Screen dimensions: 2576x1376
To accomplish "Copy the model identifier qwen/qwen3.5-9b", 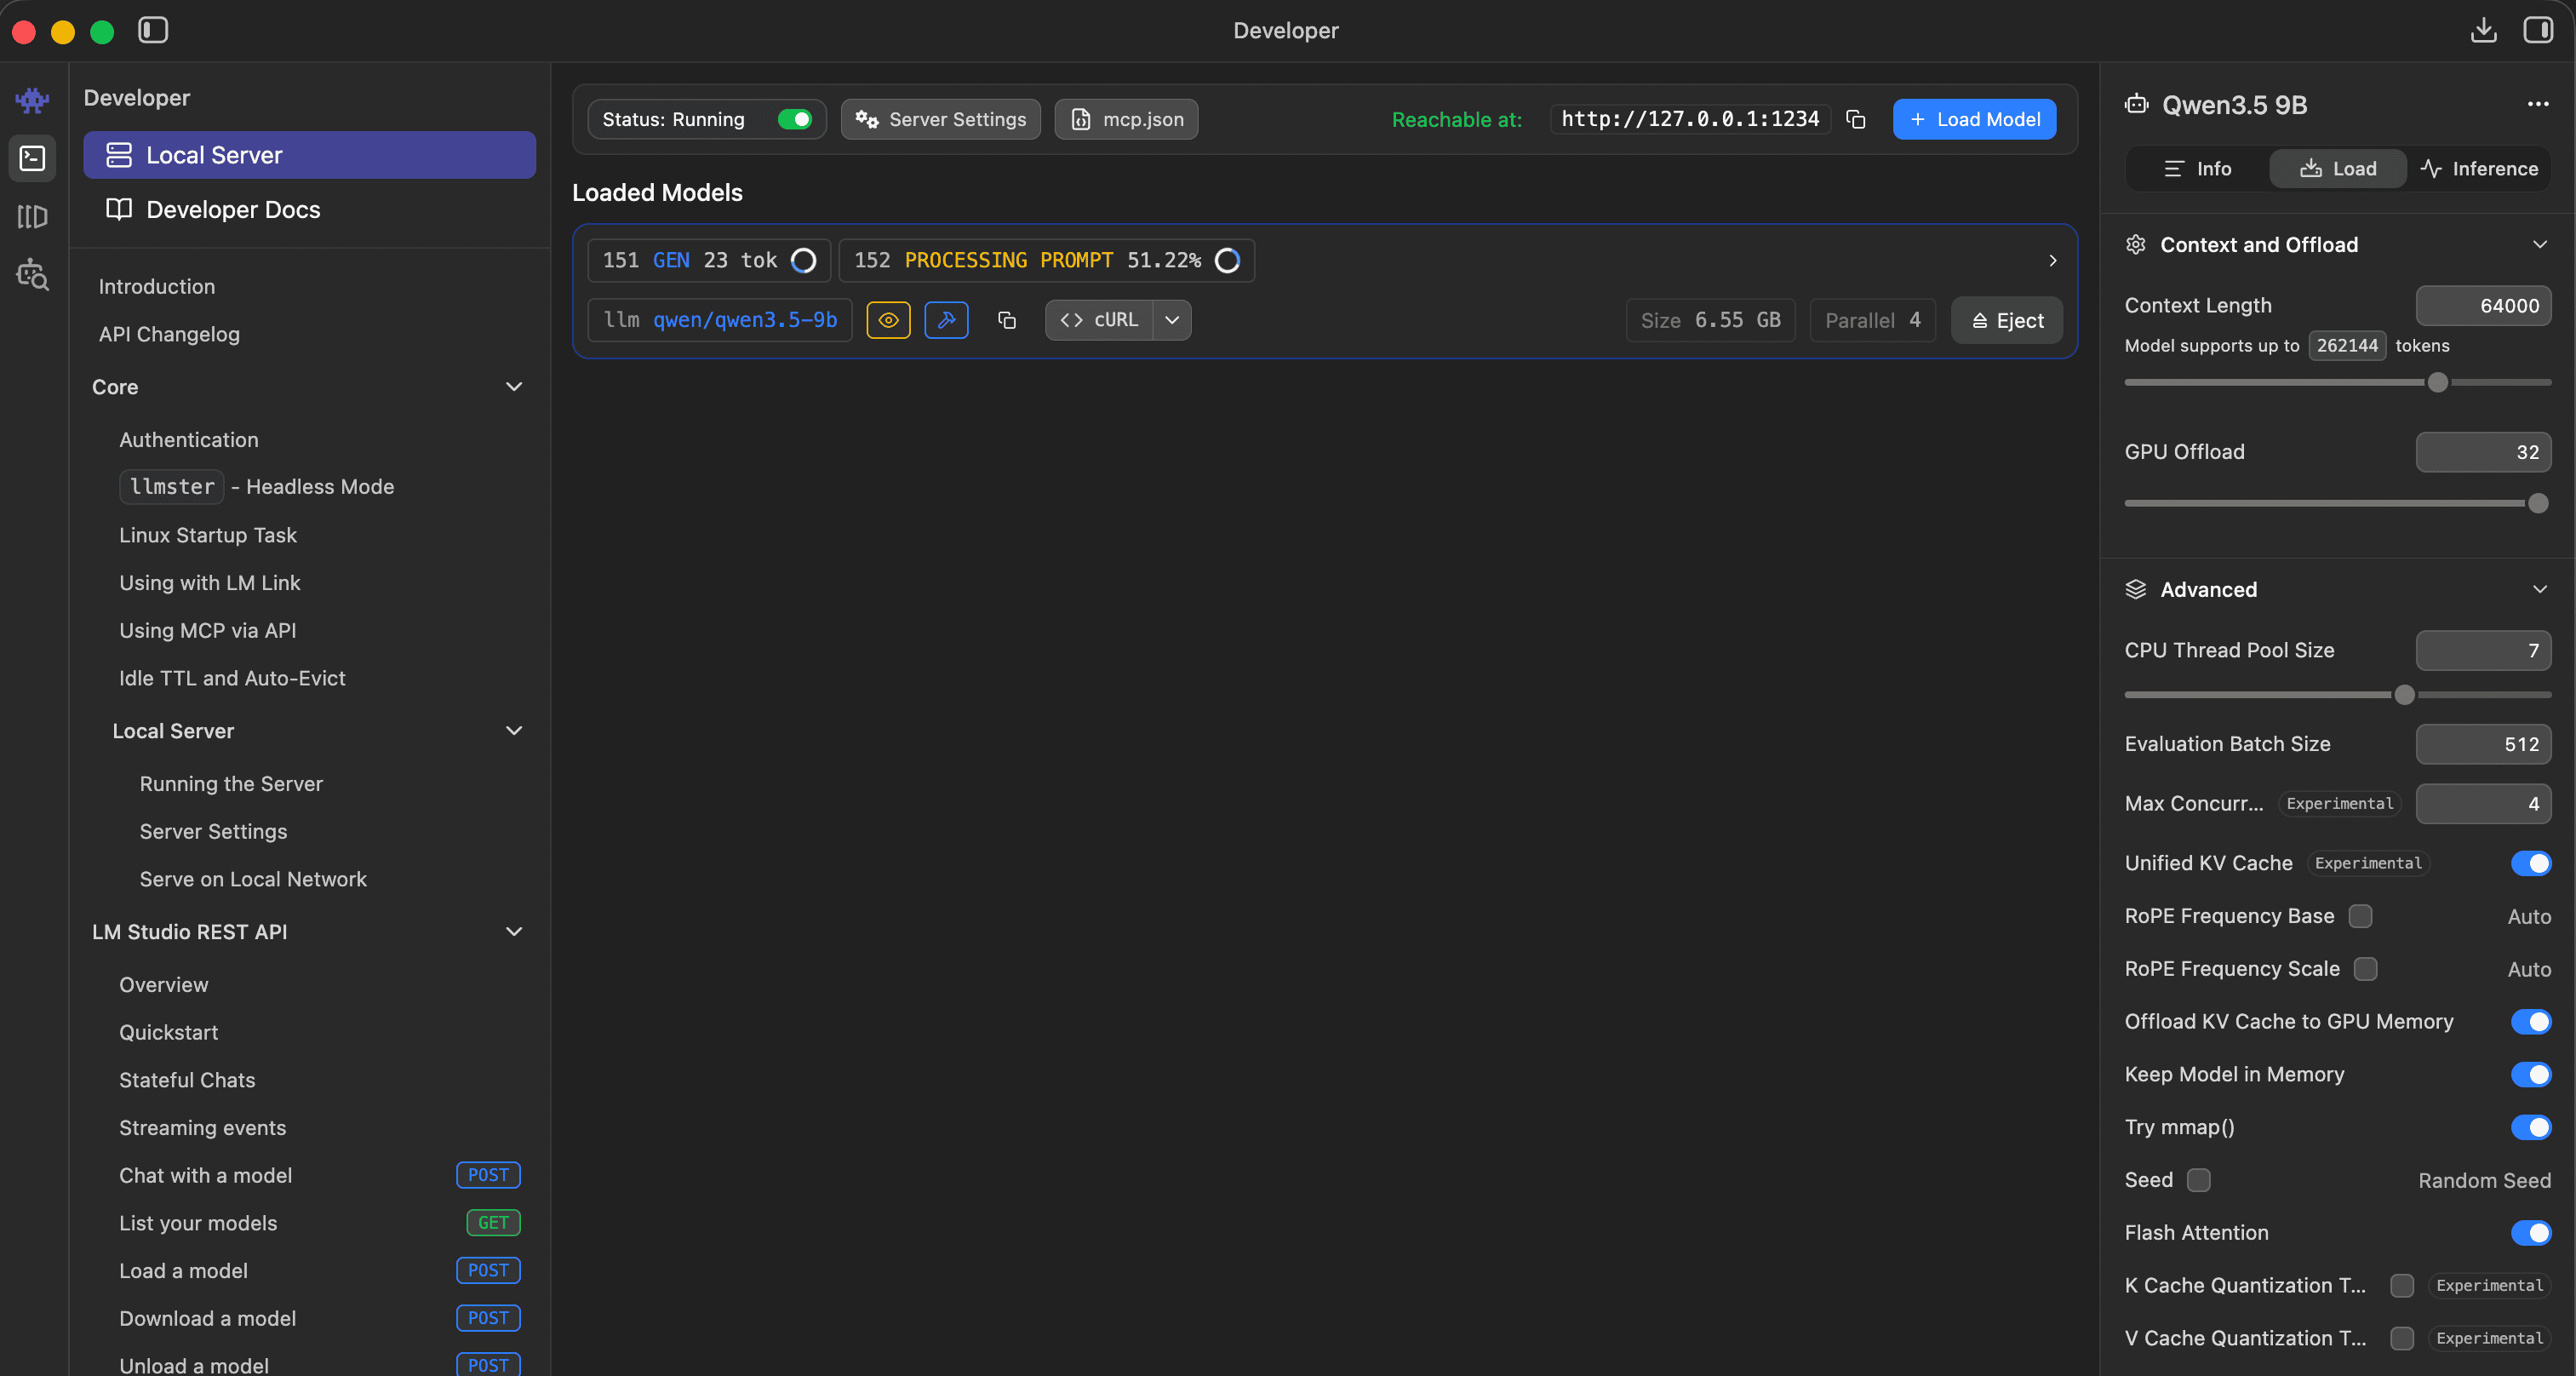I will coord(1007,320).
